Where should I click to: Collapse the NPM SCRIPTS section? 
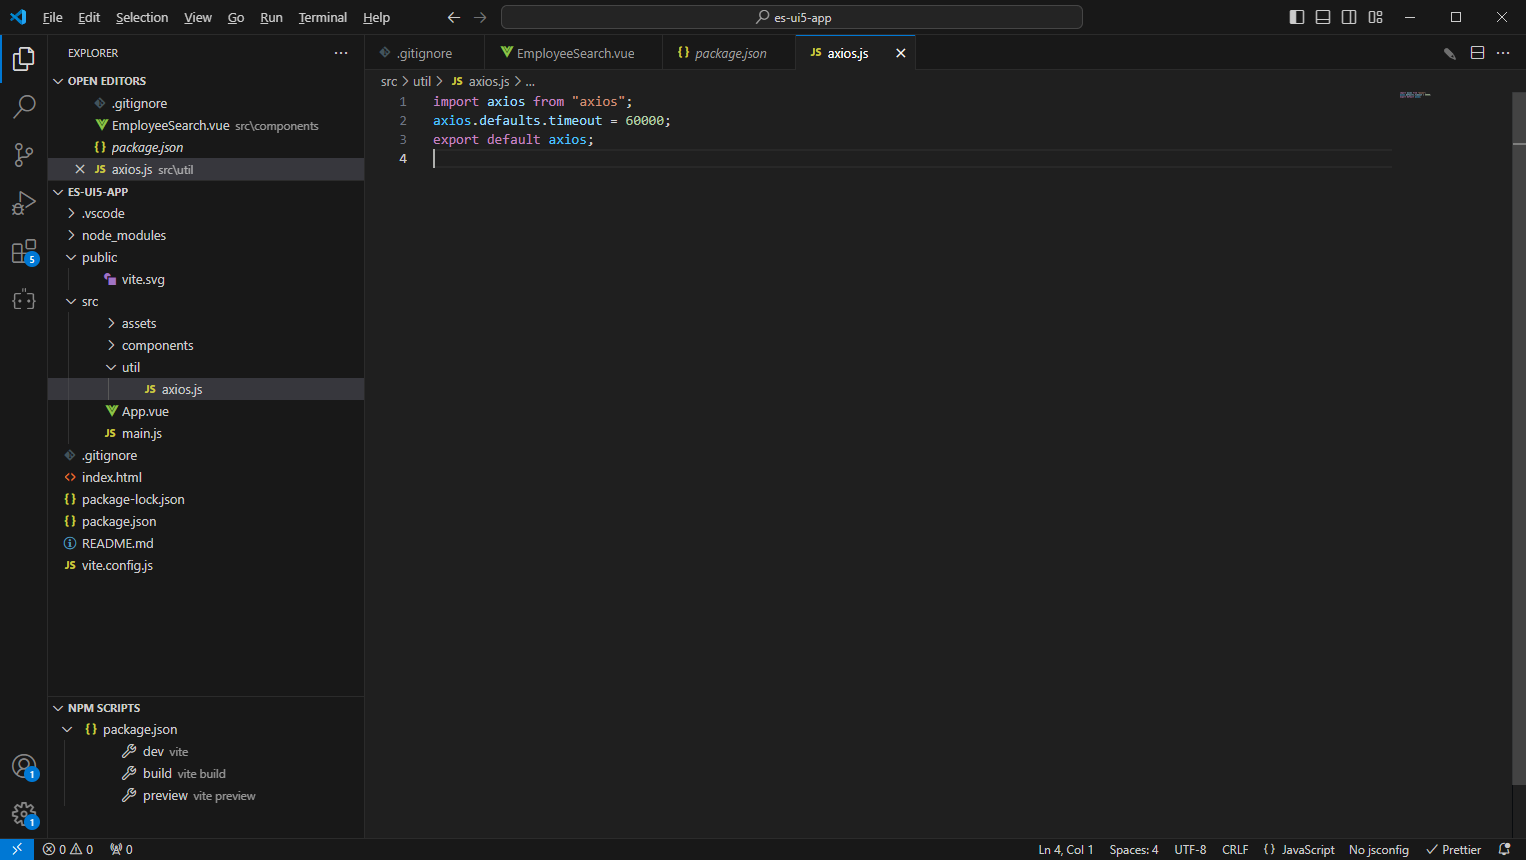pos(104,708)
